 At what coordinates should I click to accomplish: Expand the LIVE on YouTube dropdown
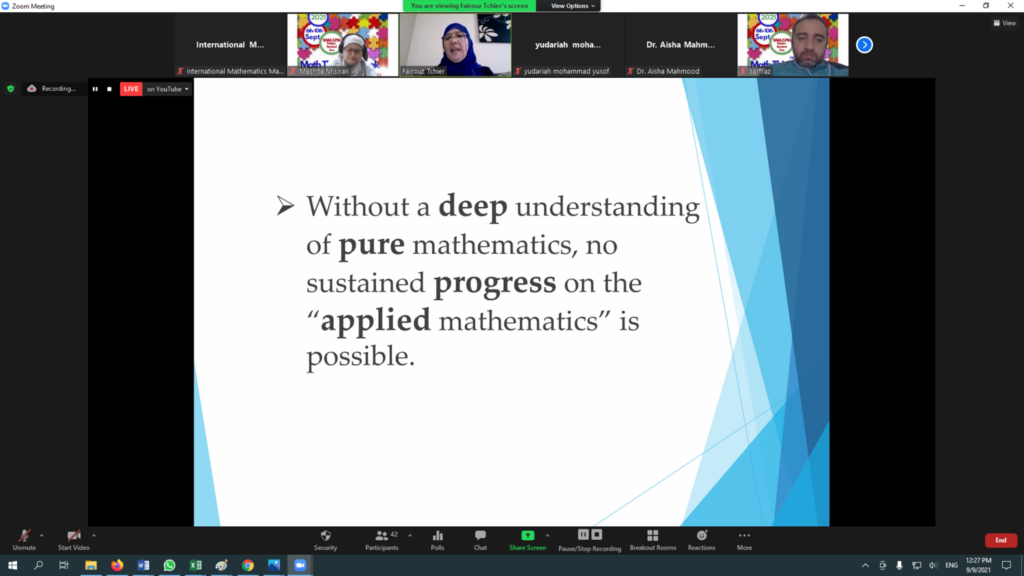click(168, 89)
